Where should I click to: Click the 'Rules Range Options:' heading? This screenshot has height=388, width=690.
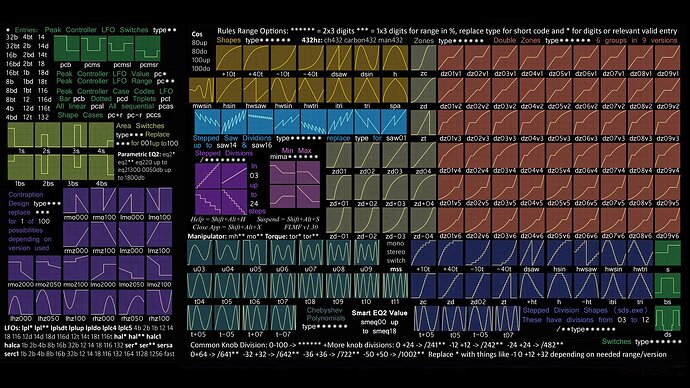(253, 31)
